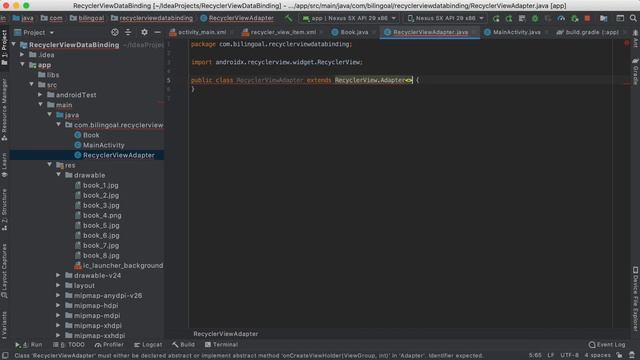Expand the layout folder
Viewport: 640px width, 360px height.
[x=58, y=285]
